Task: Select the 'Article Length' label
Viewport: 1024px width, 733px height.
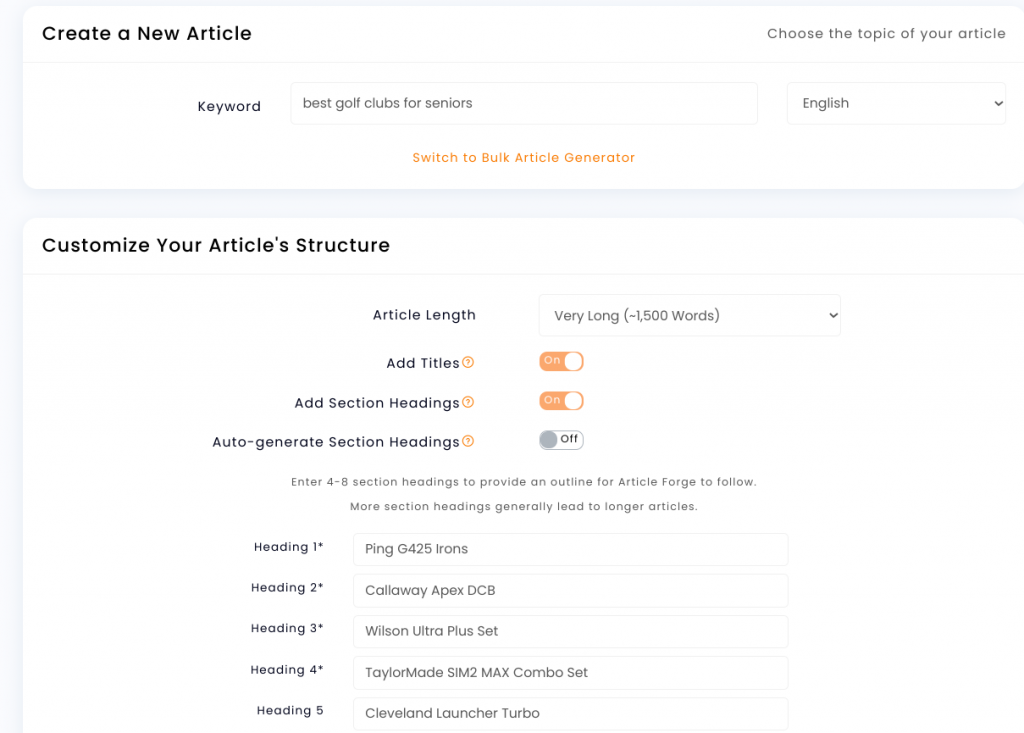Action: pyautogui.click(x=424, y=315)
